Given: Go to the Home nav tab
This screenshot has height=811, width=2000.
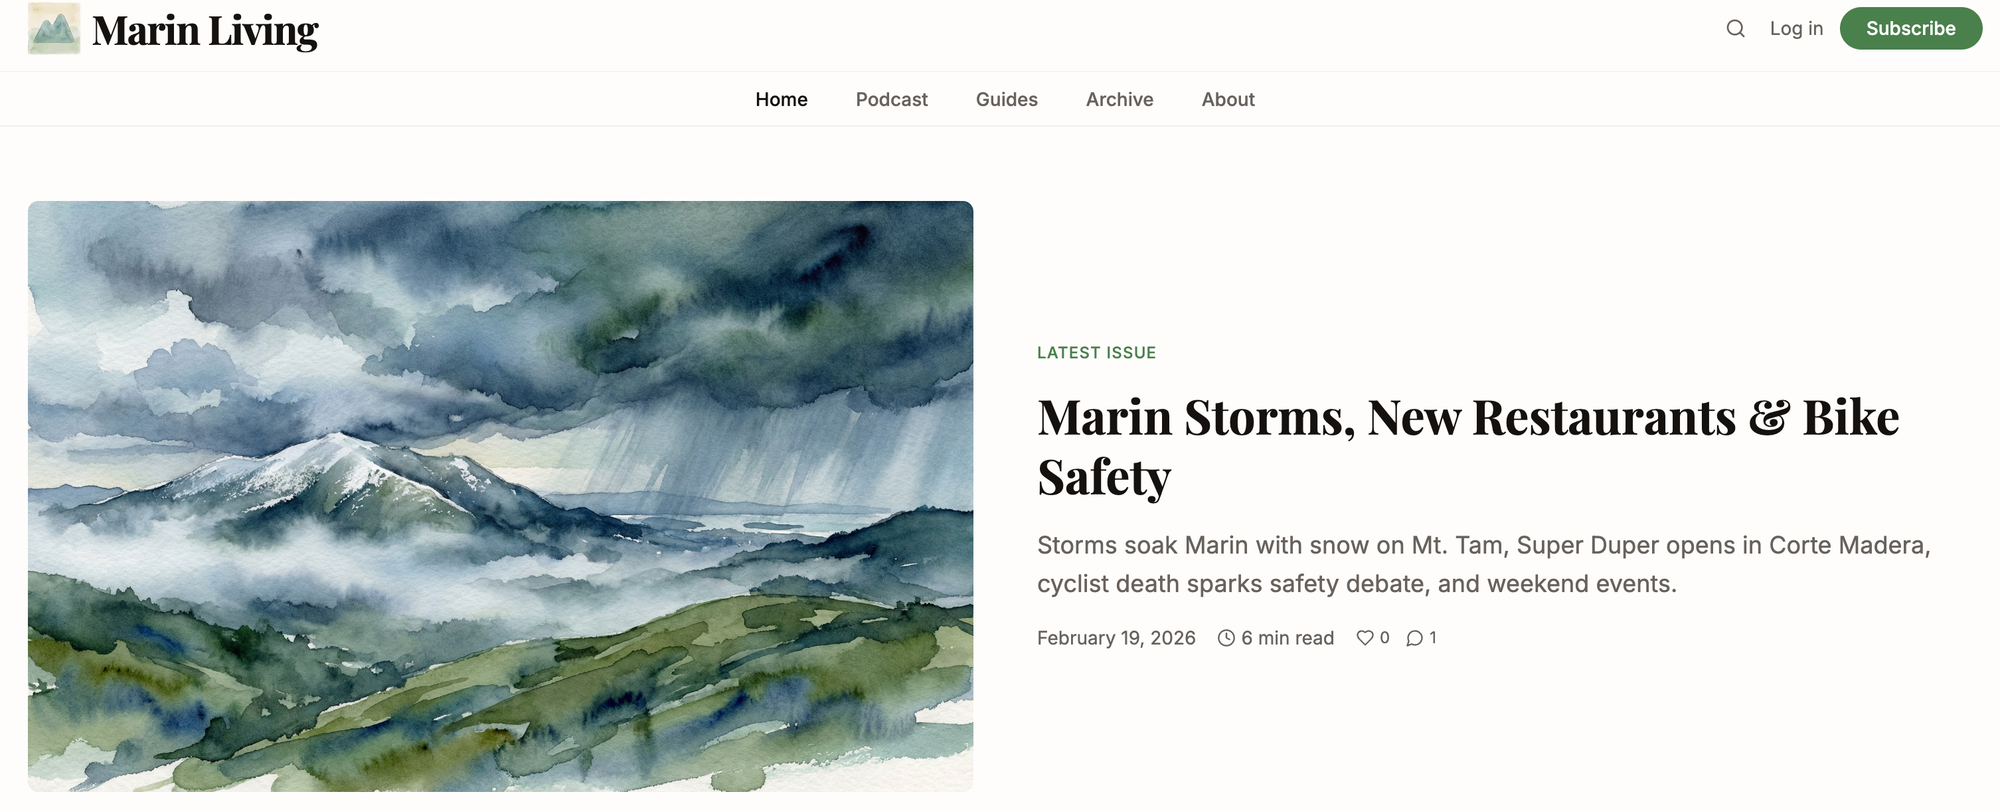Looking at the screenshot, I should [x=781, y=99].
